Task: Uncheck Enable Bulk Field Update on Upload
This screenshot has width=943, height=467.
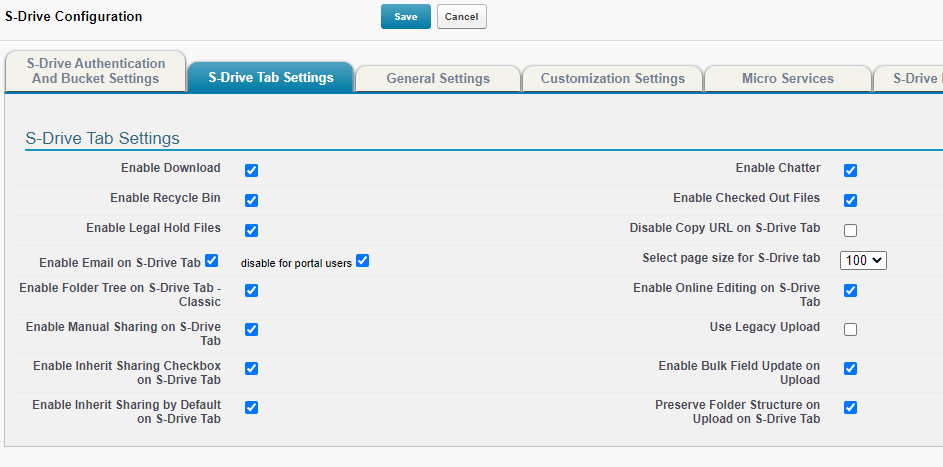Action: pos(850,368)
